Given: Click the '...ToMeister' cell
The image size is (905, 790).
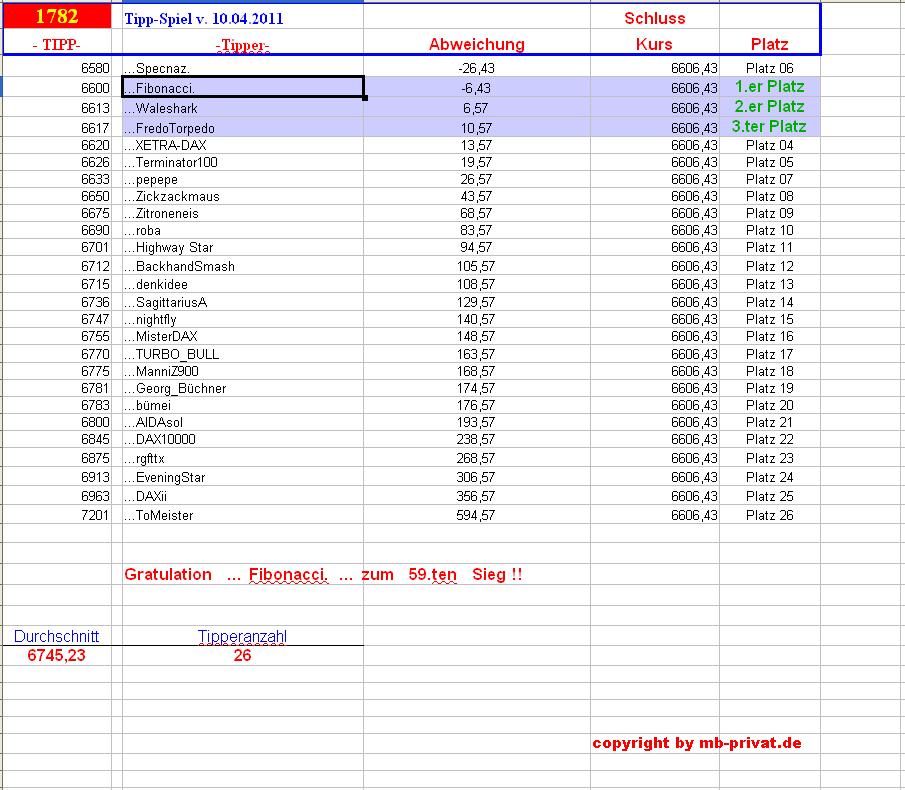Looking at the screenshot, I should (x=243, y=515).
